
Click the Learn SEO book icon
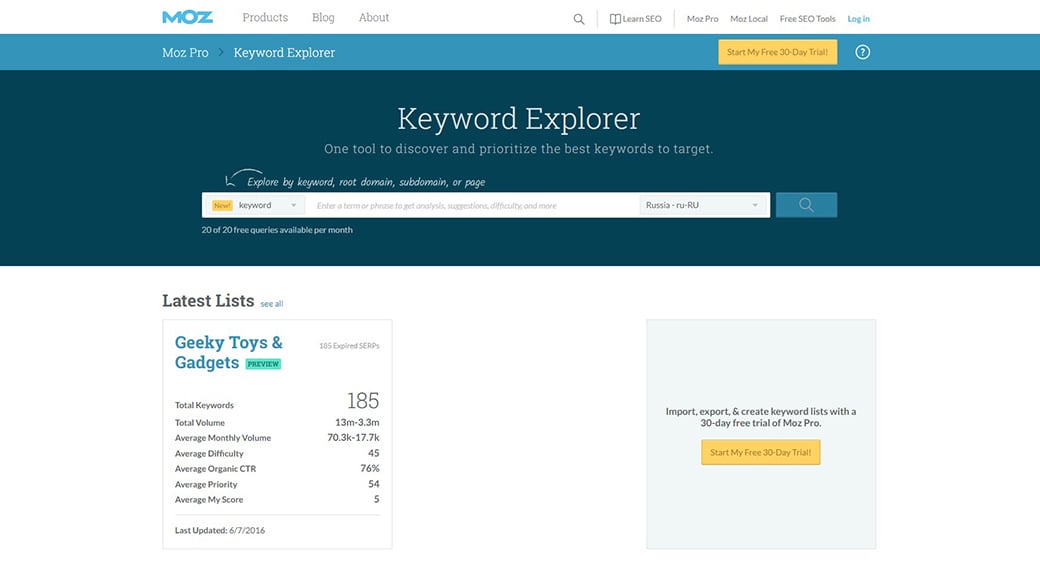(615, 19)
